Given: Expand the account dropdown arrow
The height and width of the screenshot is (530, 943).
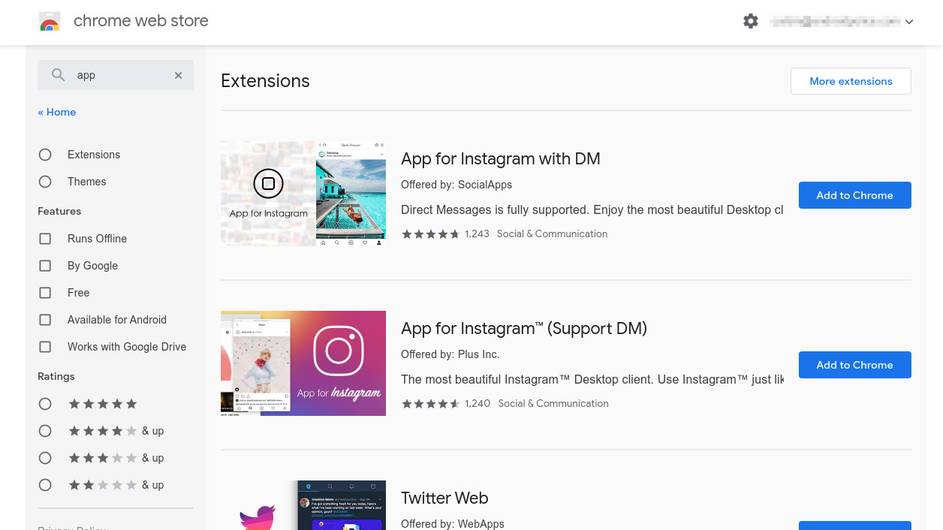Looking at the screenshot, I should tap(909, 22).
